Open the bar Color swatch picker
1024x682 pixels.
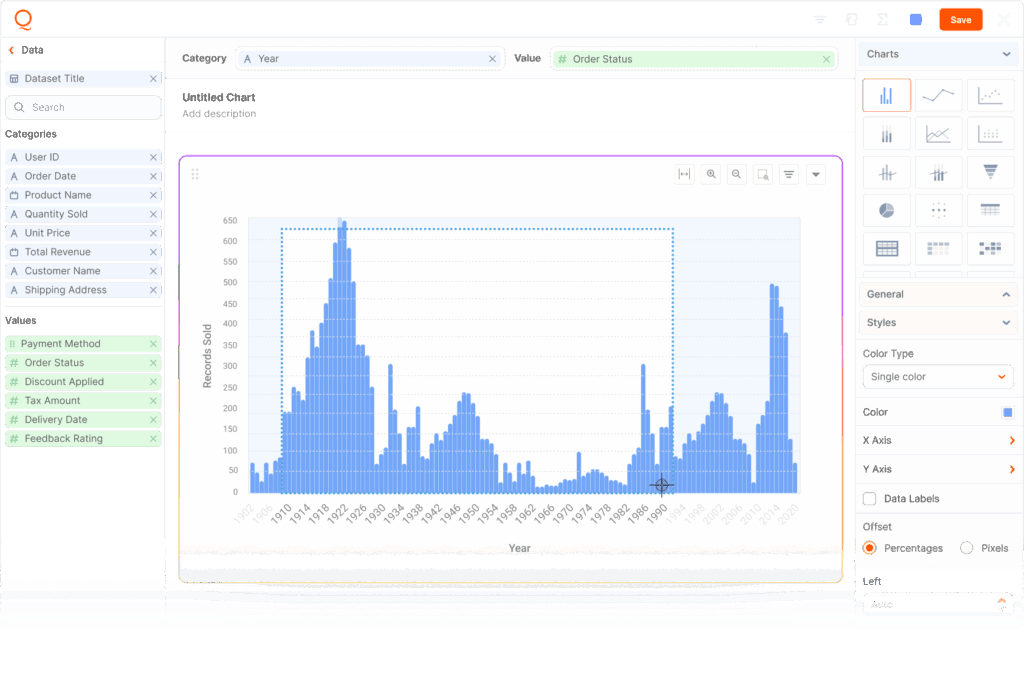pos(1007,412)
